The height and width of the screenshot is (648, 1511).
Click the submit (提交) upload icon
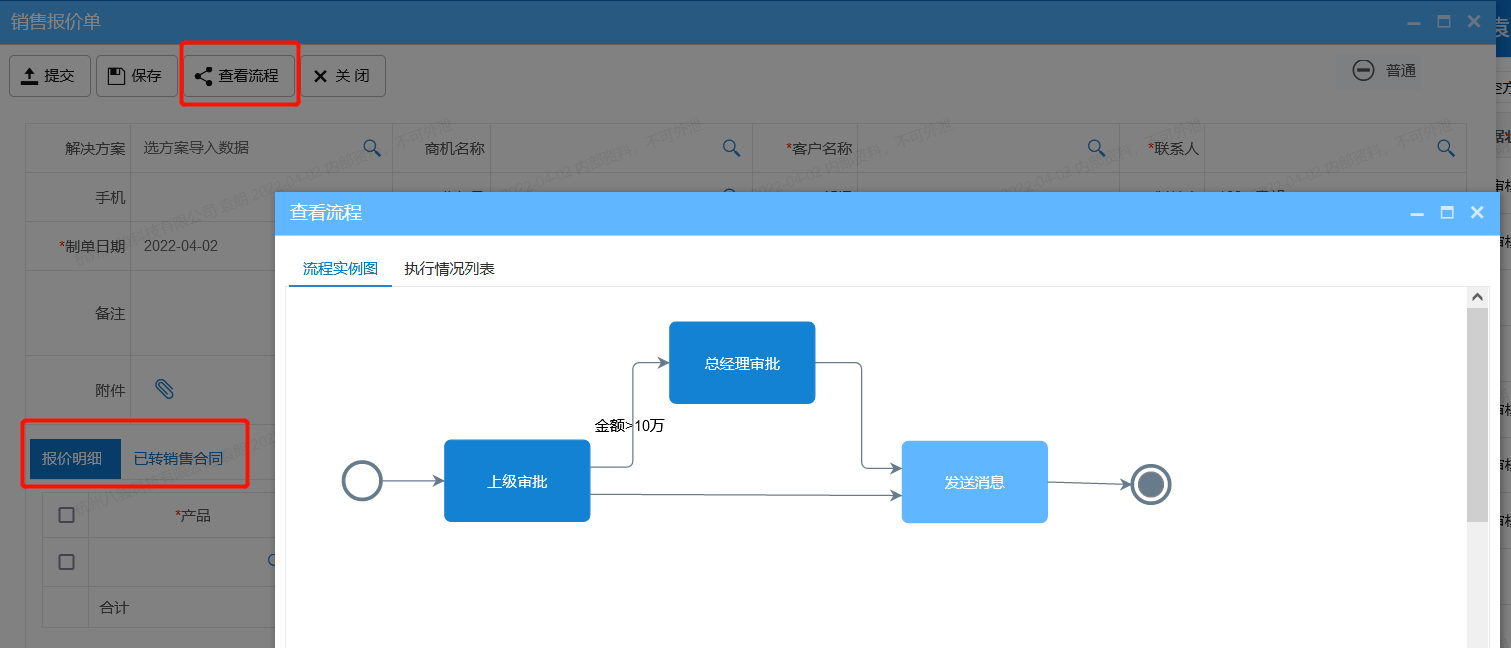coord(28,75)
